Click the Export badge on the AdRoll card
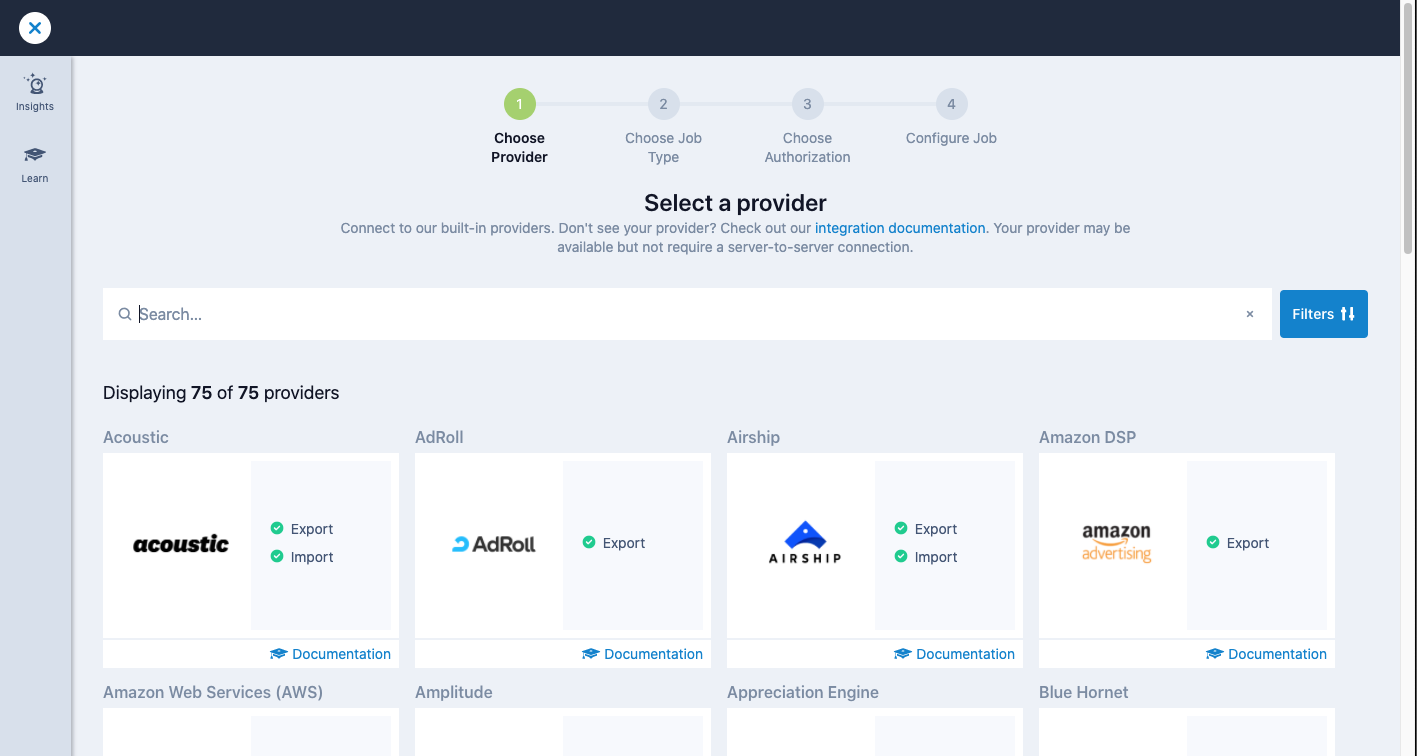This screenshot has height=756, width=1417. pos(613,543)
